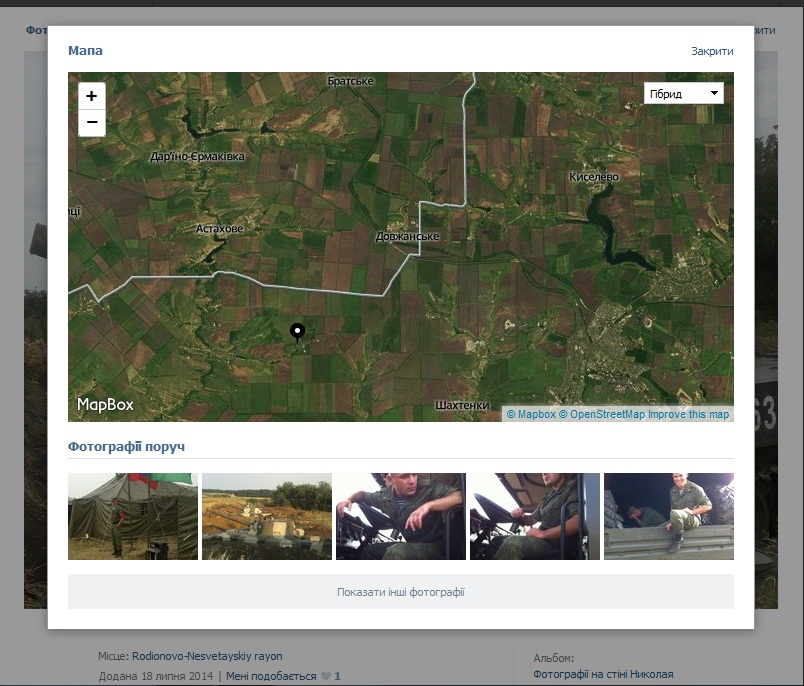The height and width of the screenshot is (686, 804).
Task: Open third nearby photo of seated soldier
Action: (400, 516)
